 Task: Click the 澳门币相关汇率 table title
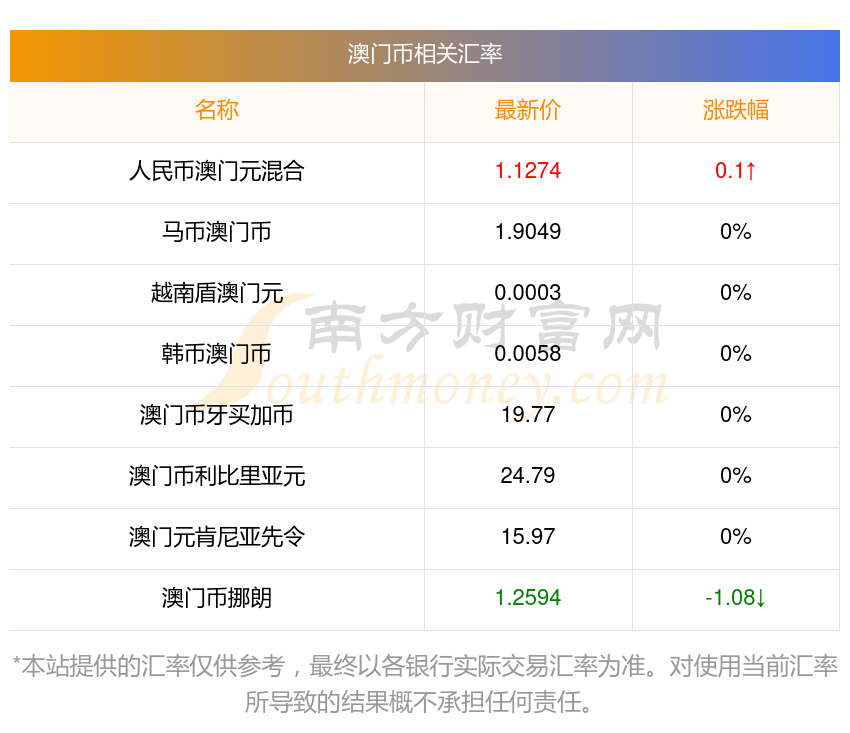click(425, 54)
